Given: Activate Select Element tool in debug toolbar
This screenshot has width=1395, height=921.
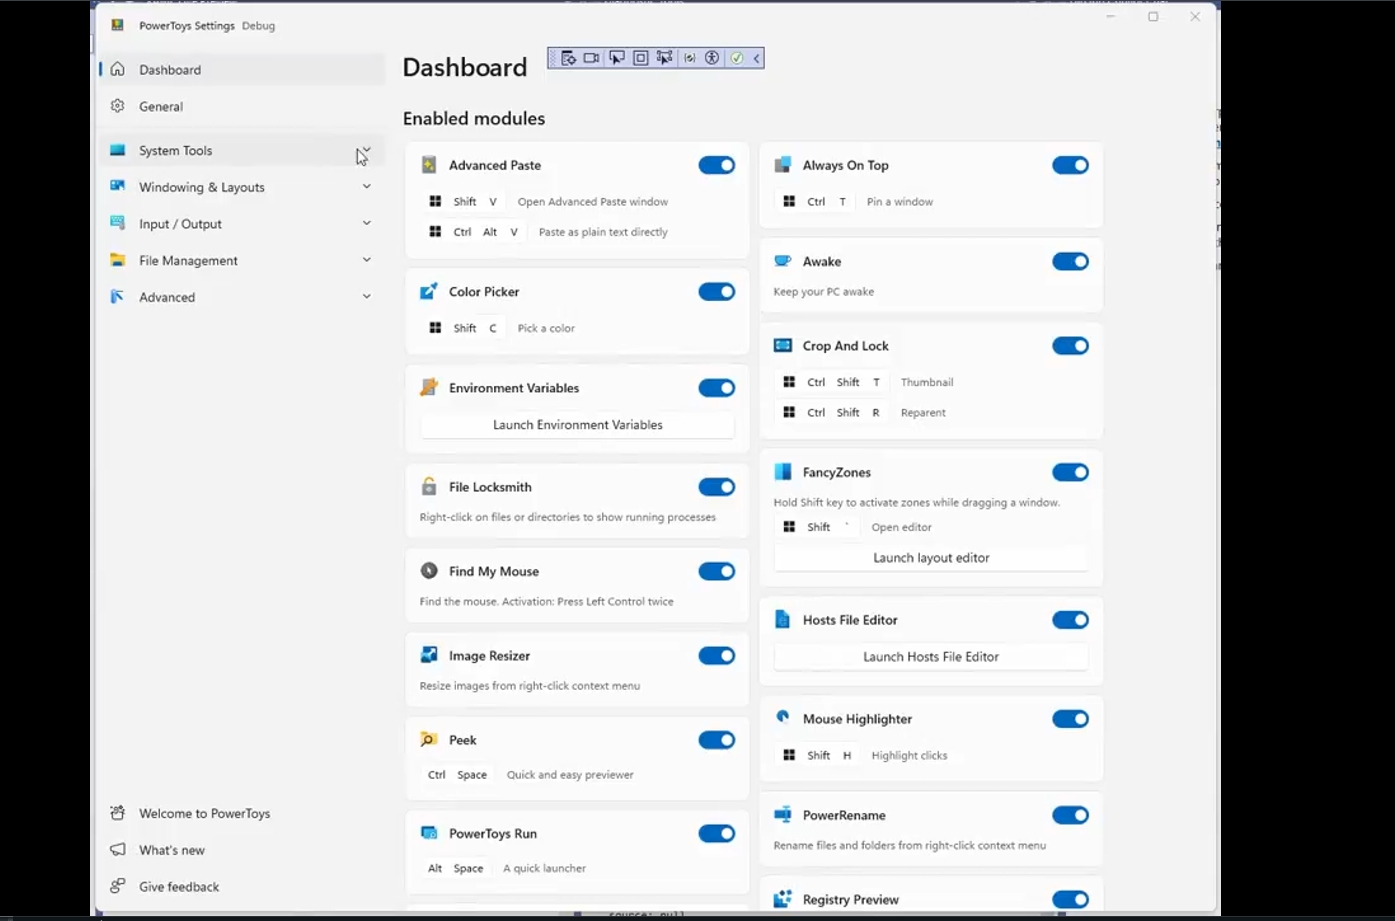Looking at the screenshot, I should 617,58.
